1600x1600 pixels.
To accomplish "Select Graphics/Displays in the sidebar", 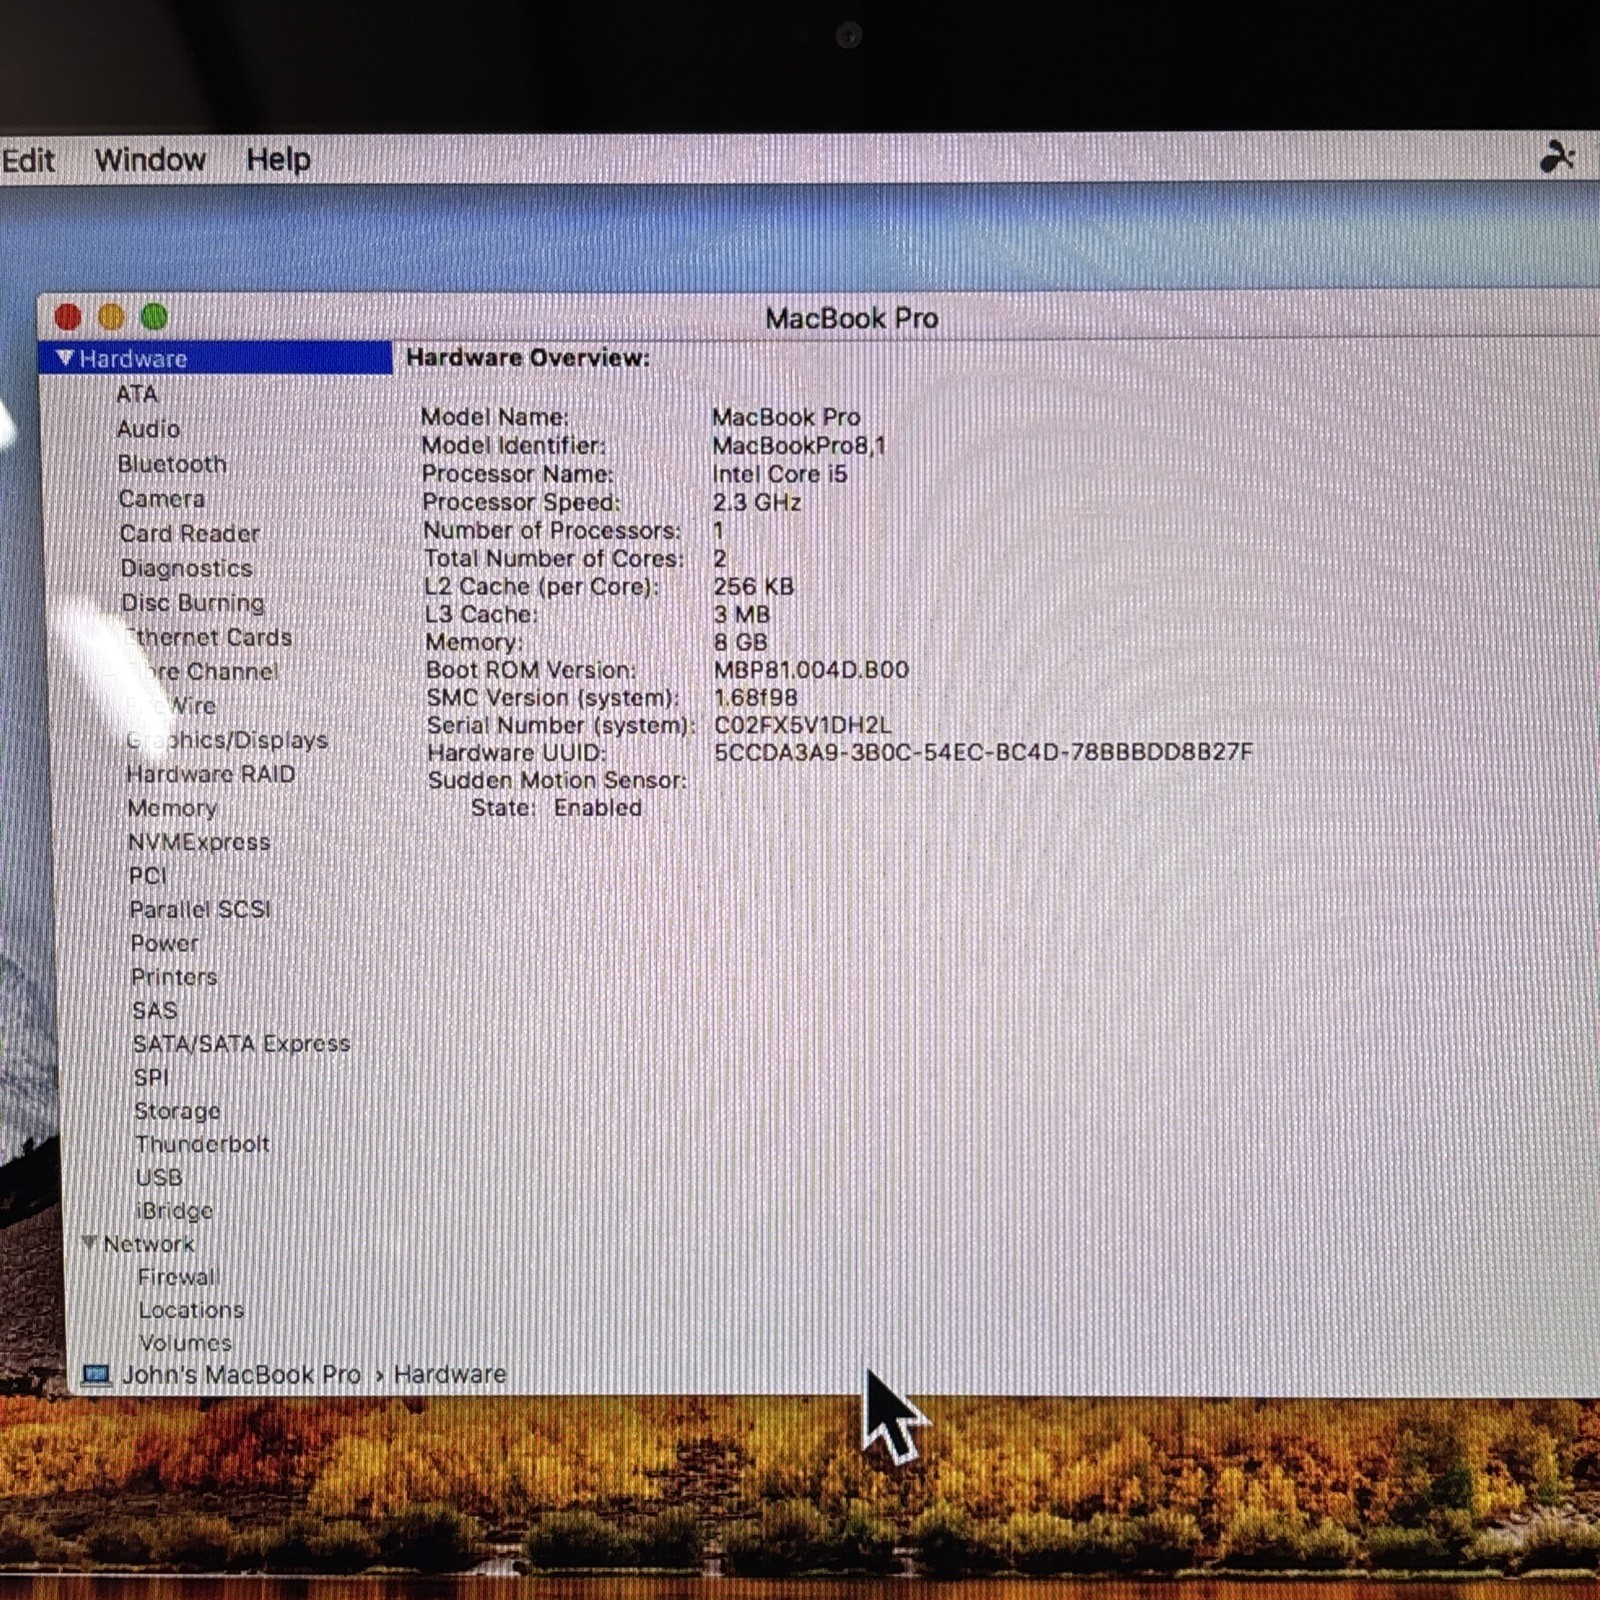I will [227, 740].
